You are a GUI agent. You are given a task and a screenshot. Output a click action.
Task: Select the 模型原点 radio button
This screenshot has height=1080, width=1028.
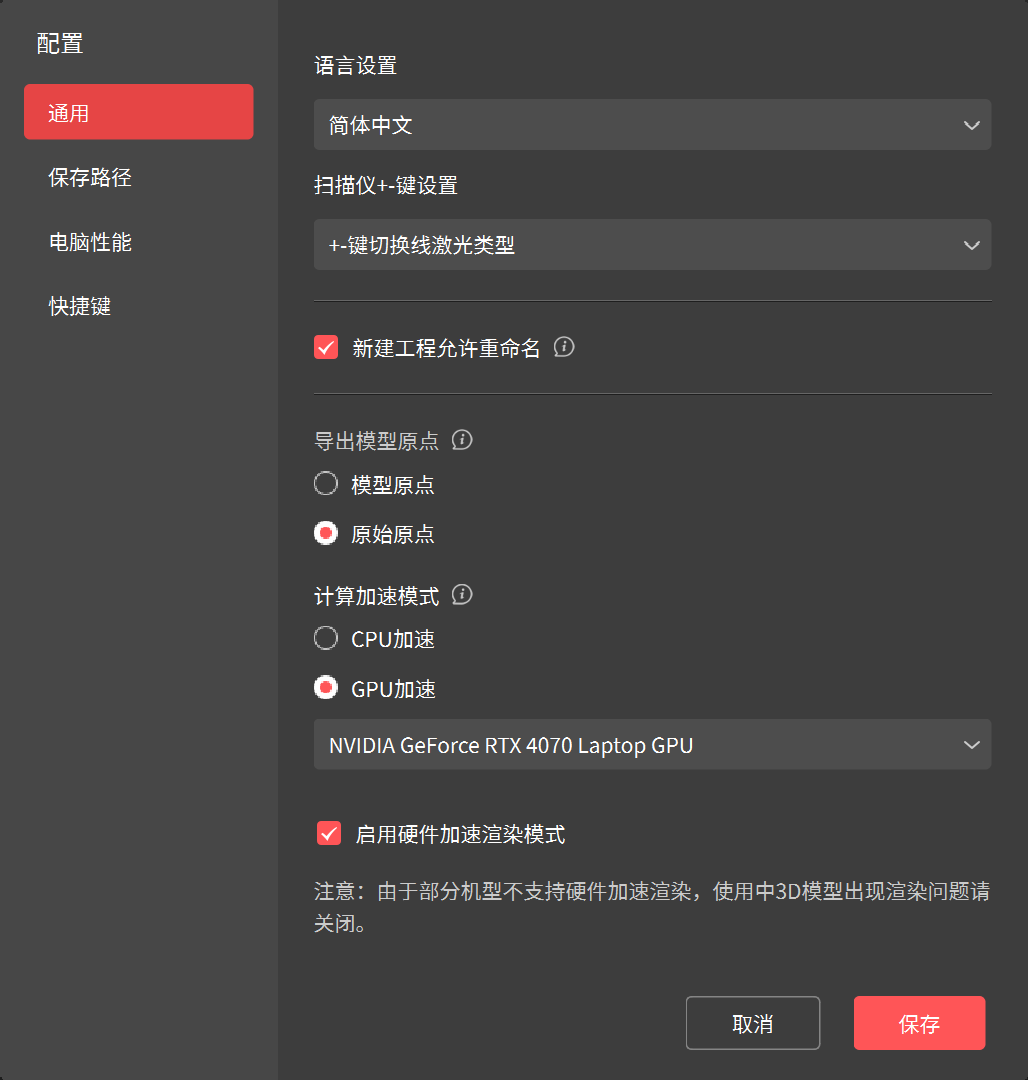326,485
